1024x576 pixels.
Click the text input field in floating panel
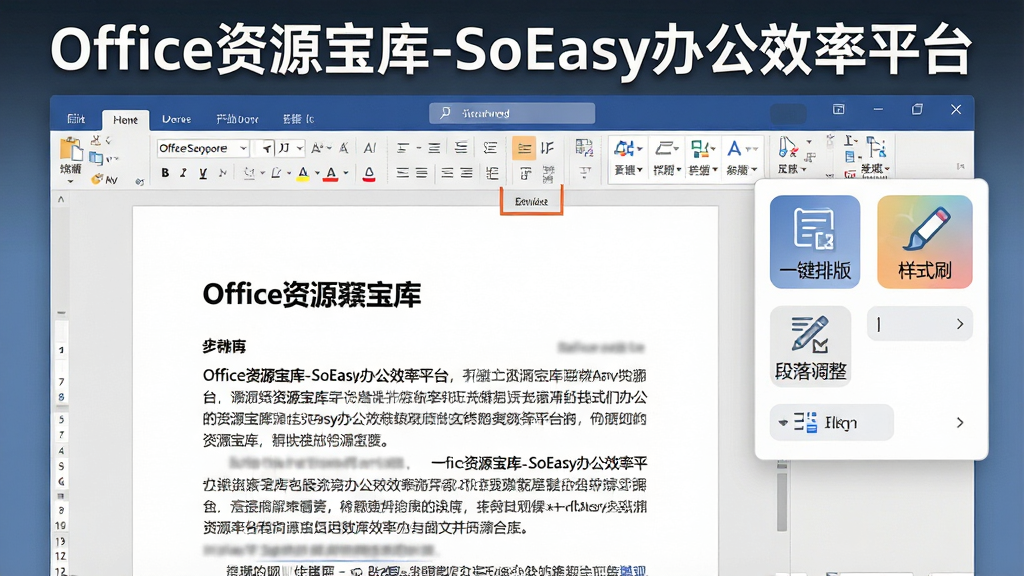[x=920, y=324]
